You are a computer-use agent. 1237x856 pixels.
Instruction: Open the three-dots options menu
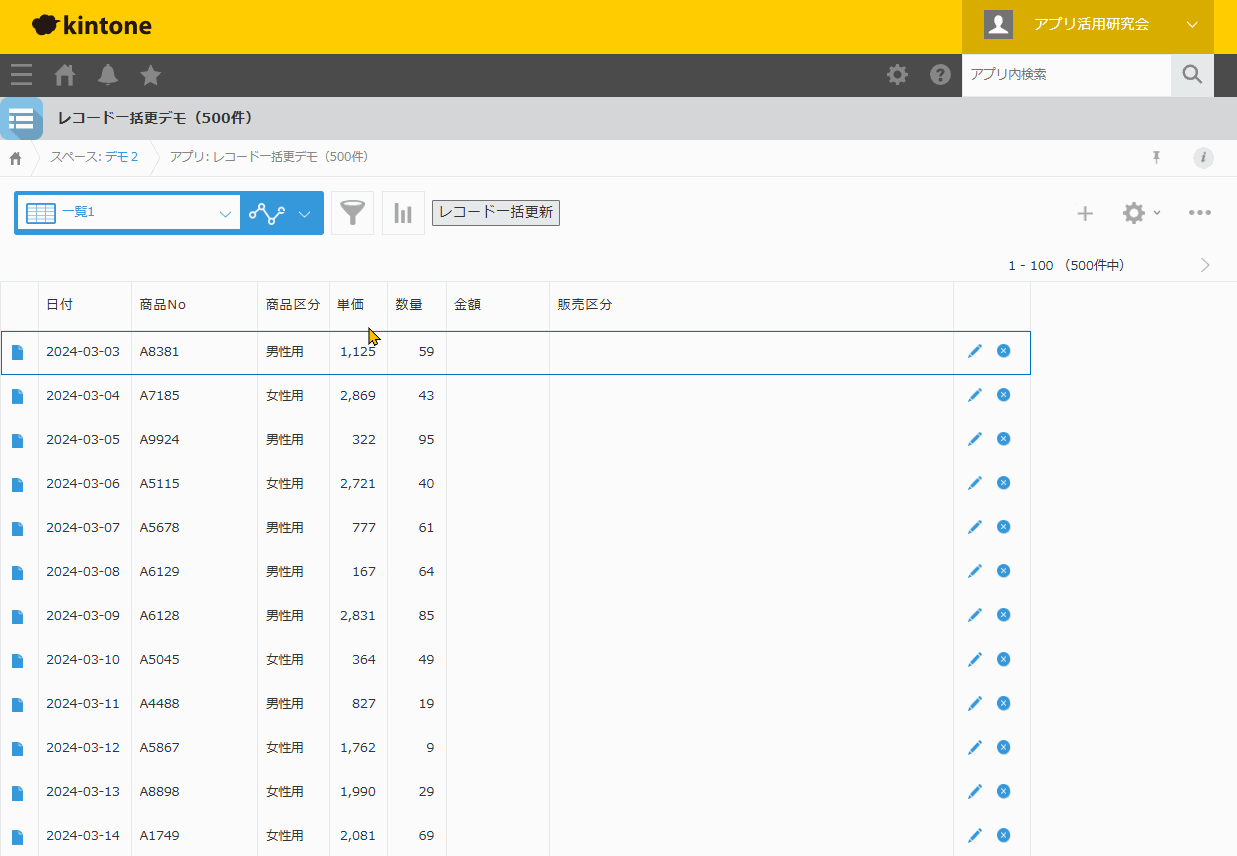[x=1200, y=213]
